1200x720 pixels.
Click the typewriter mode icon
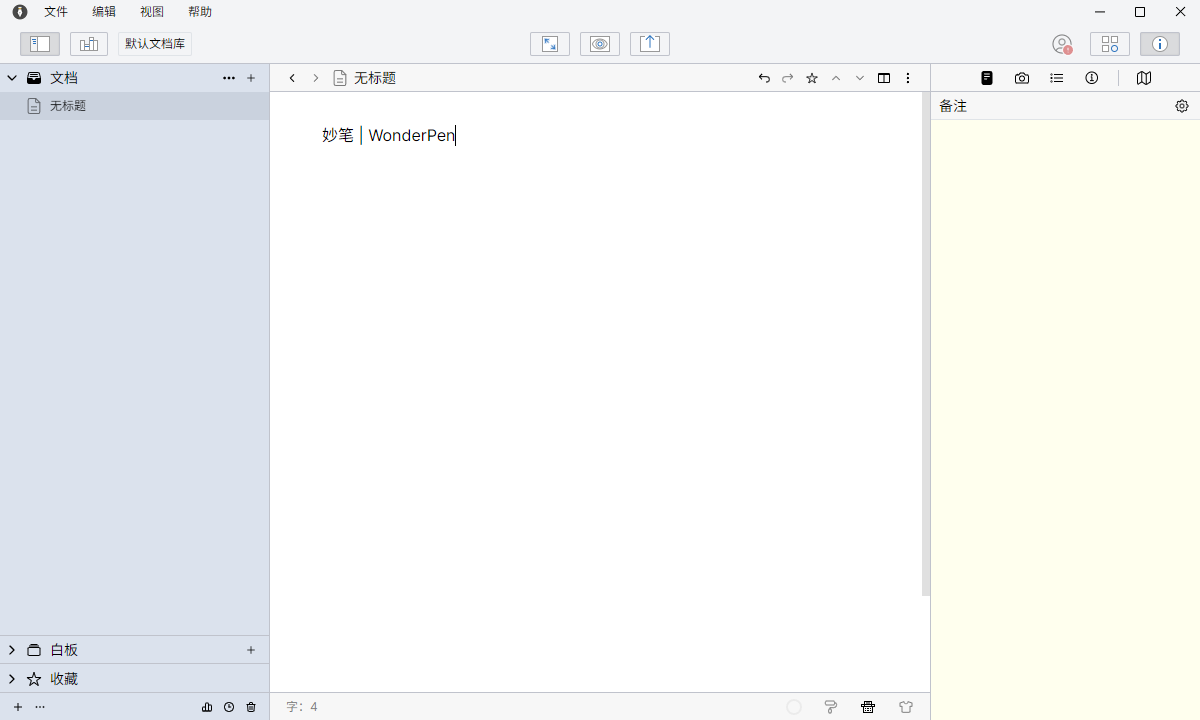coord(868,707)
